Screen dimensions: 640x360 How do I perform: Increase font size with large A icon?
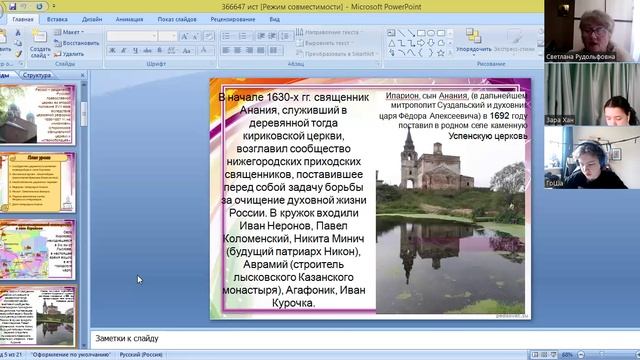click(x=184, y=36)
